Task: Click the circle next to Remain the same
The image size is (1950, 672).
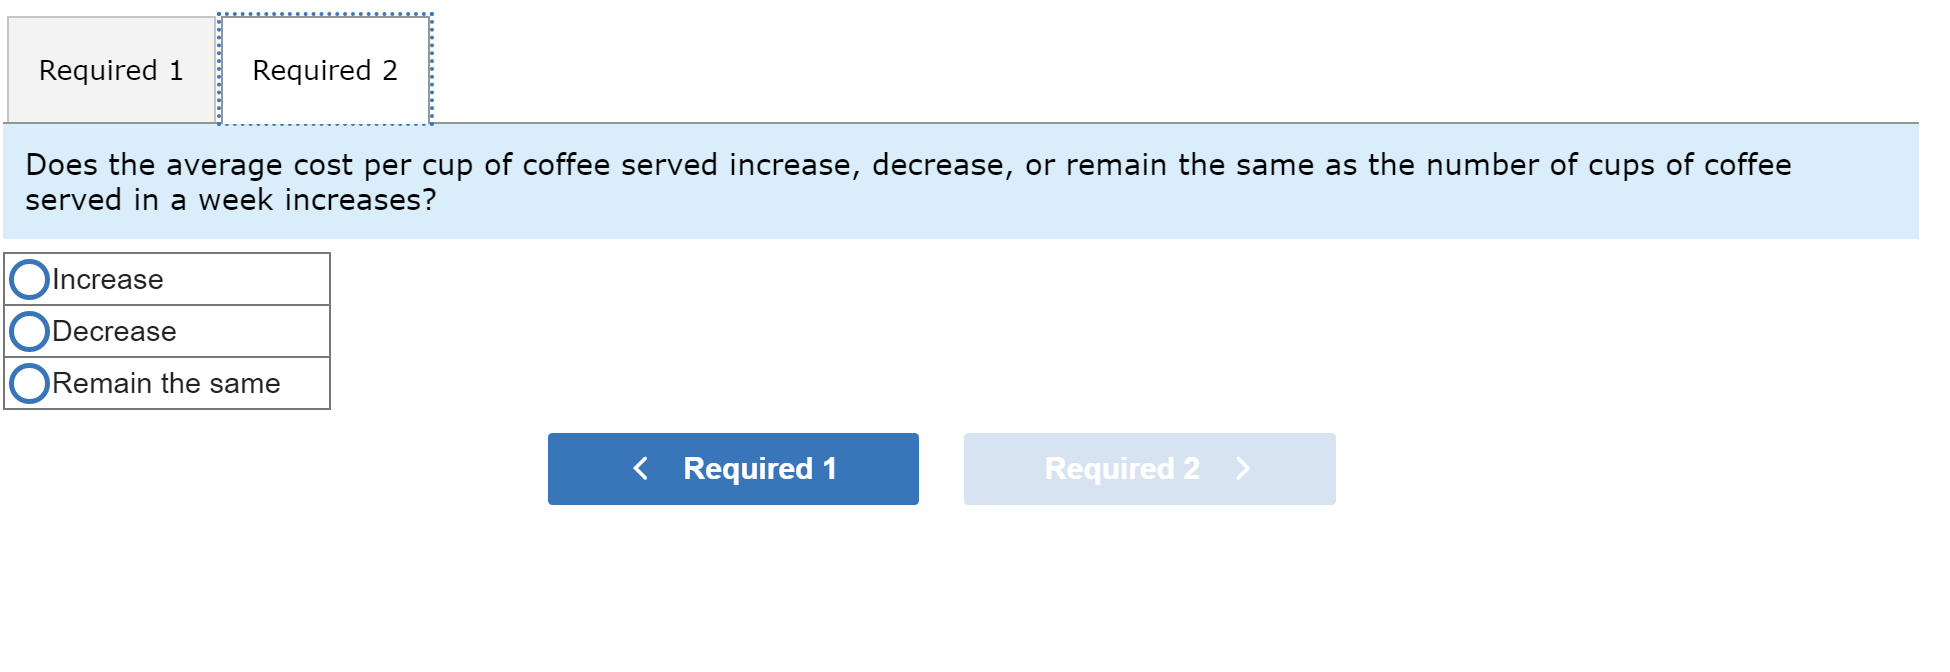Action: [x=29, y=383]
